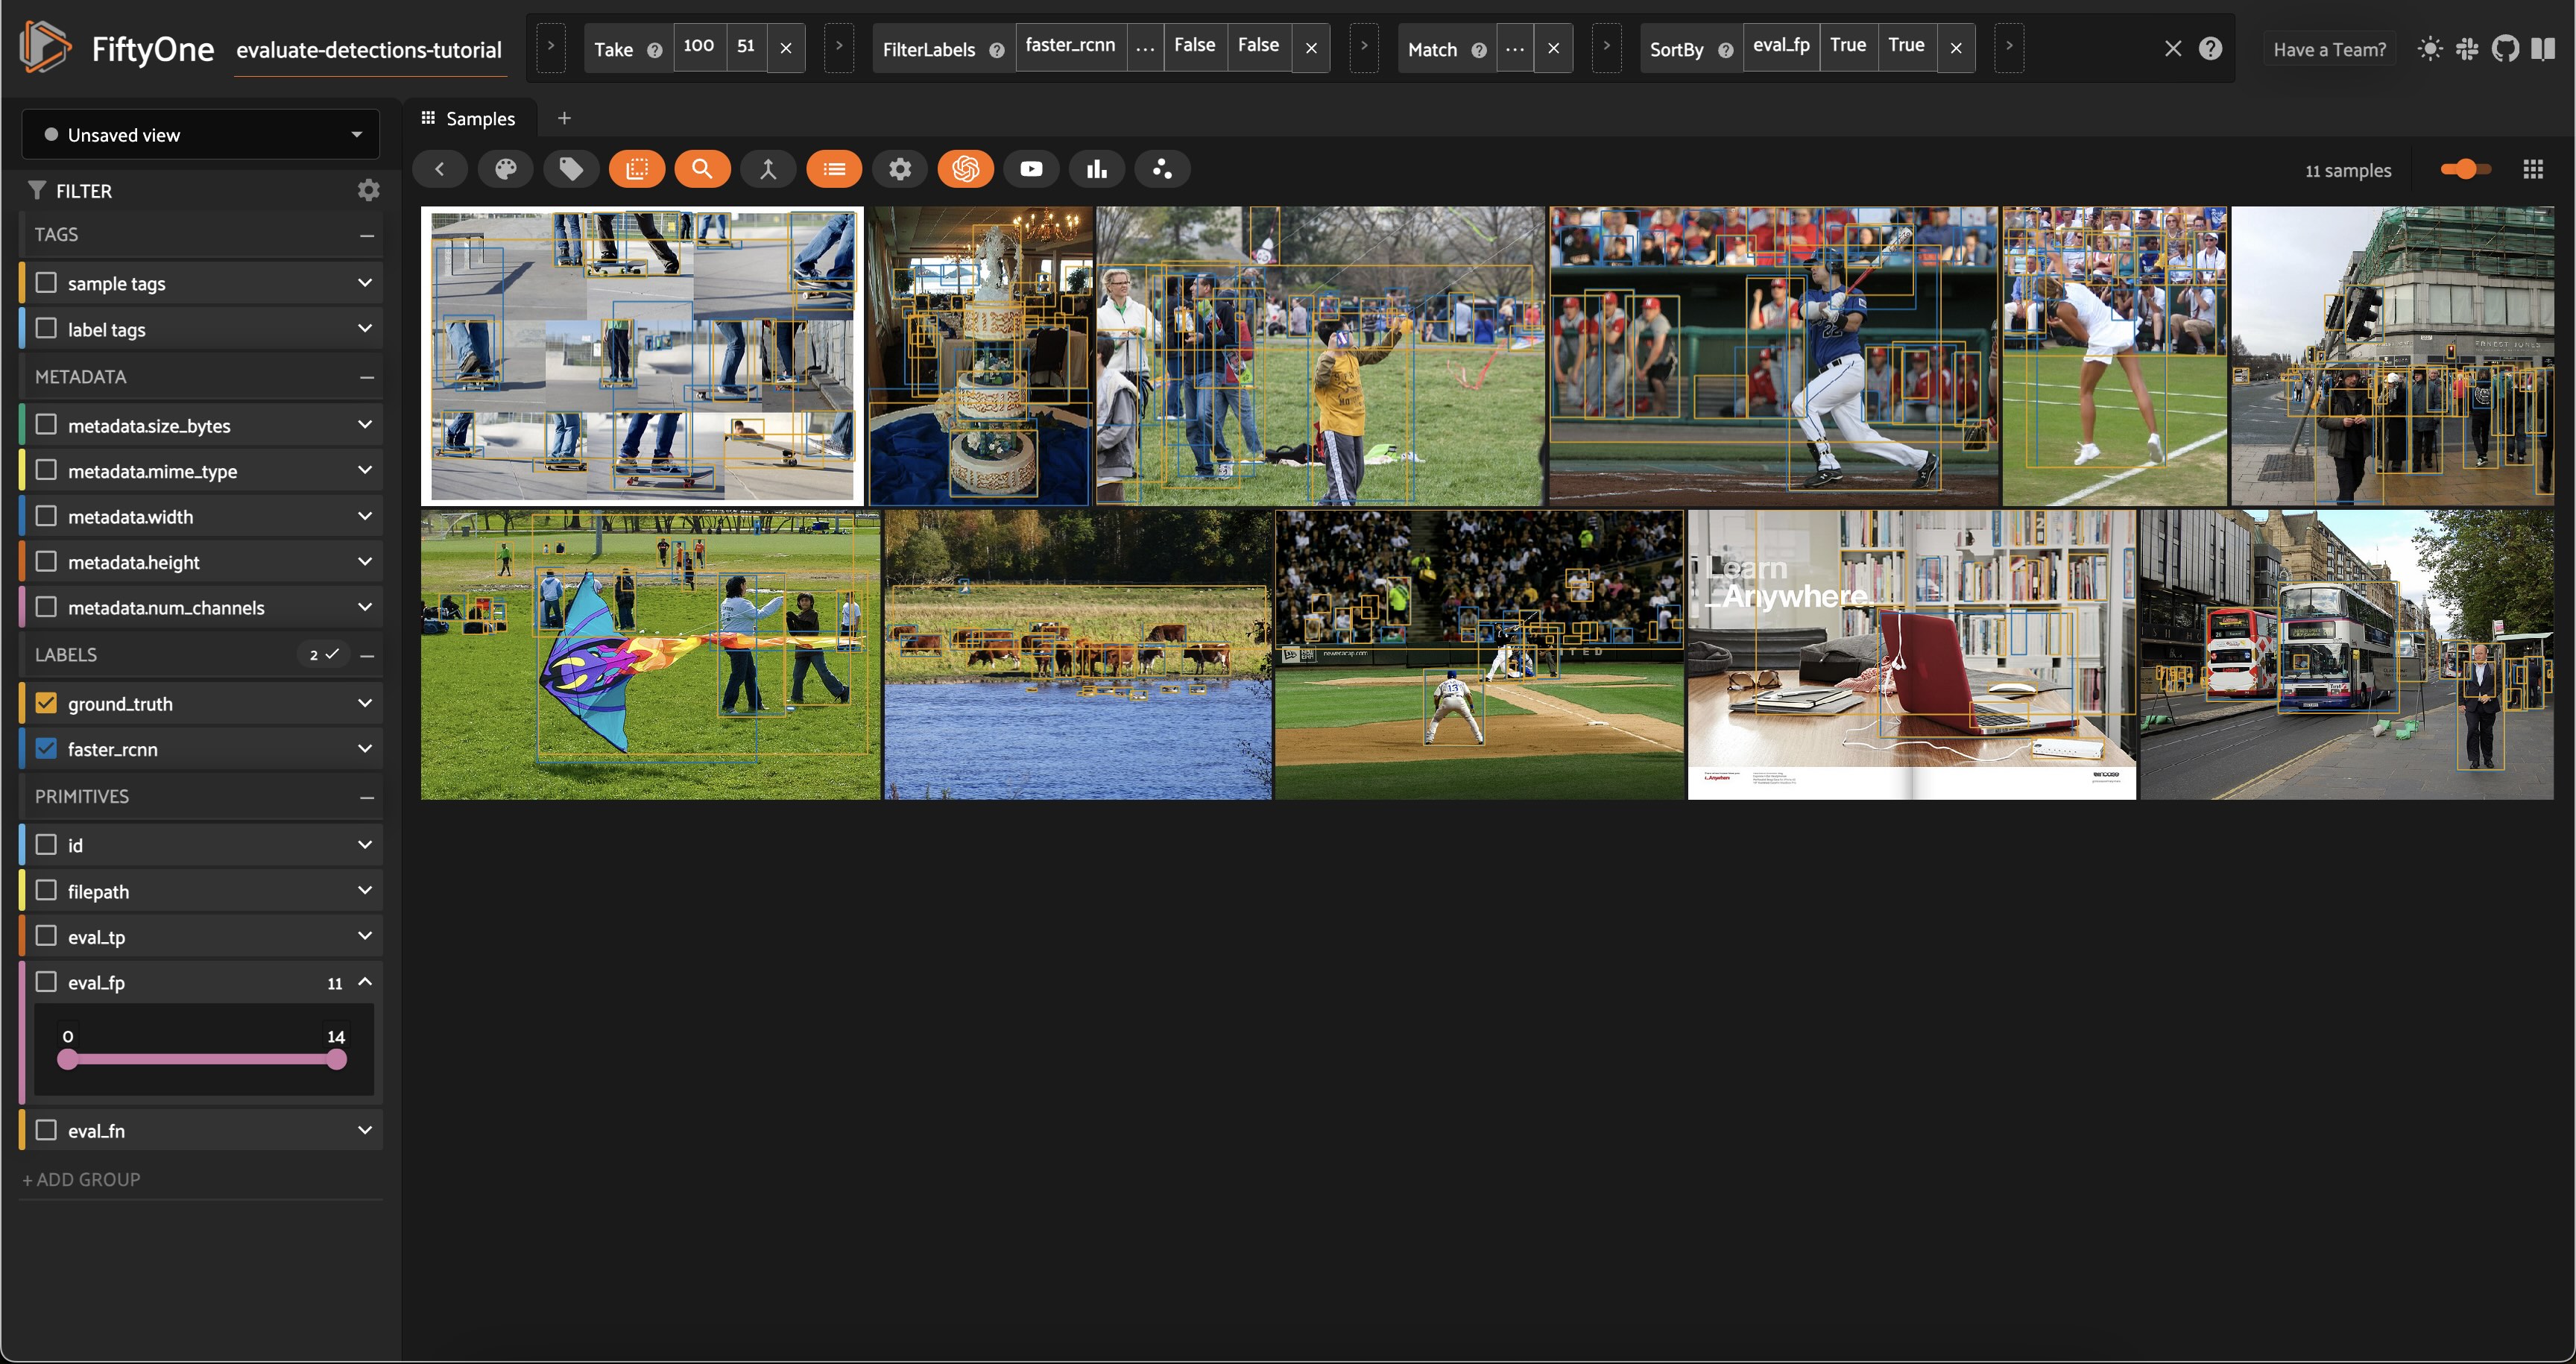Open the Unsaved view dropdown
Image resolution: width=2576 pixels, height=1364 pixels.
pyautogui.click(x=201, y=134)
